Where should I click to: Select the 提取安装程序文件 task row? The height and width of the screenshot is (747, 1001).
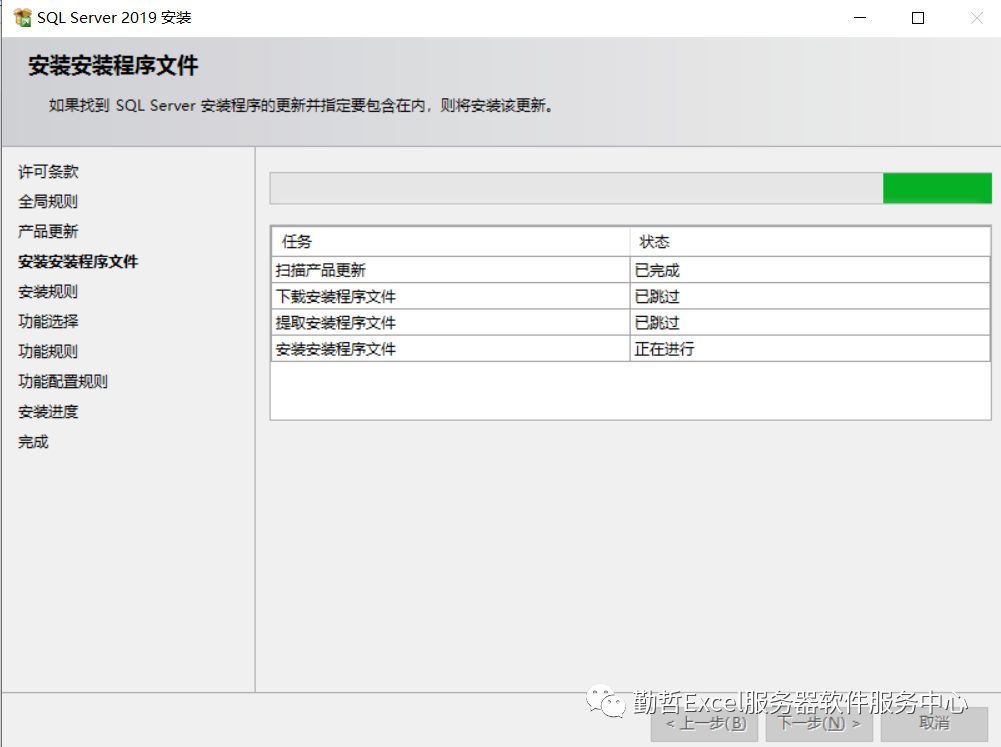point(631,322)
